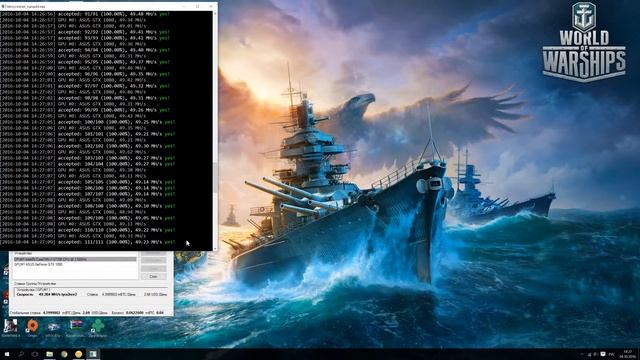Click the log line accepted: 110/110
This screenshot has height=360, width=640.
pos(87,230)
